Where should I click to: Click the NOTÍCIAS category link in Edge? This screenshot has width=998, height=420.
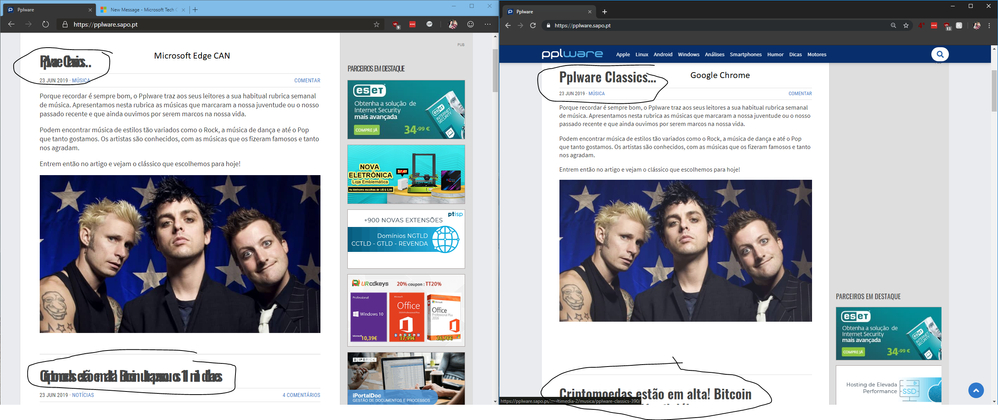83,395
